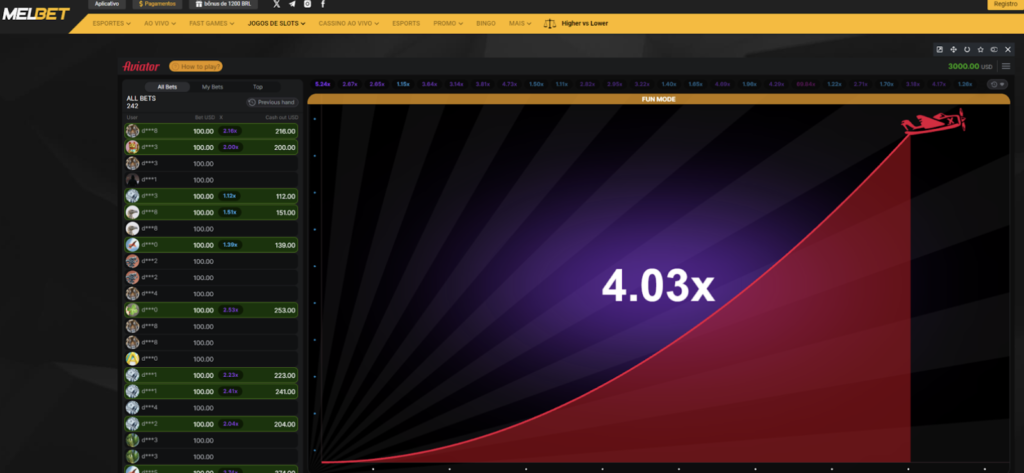Viewport: 1024px width, 473px height.
Task: Reload the game with the refresh icon
Action: click(x=967, y=49)
